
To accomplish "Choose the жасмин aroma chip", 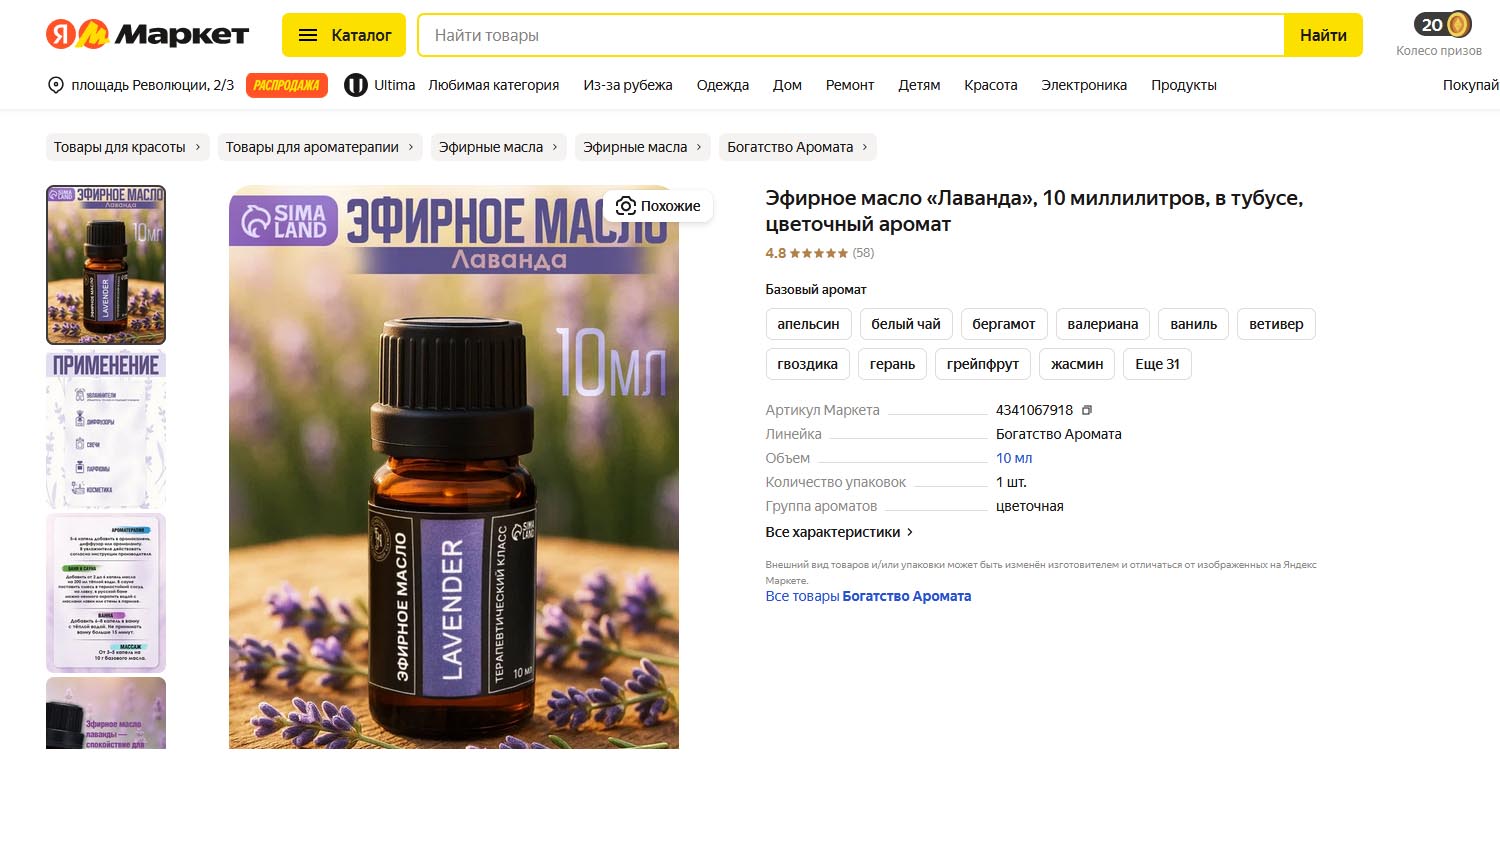I will (x=1077, y=364).
